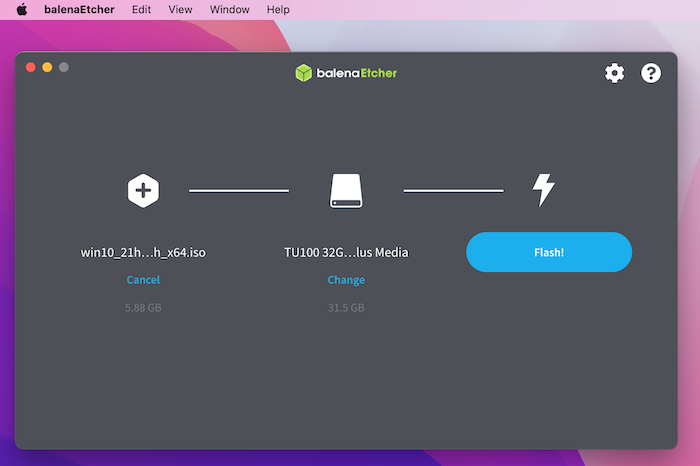Click the balenaEtcher cube logo
The height and width of the screenshot is (466, 700).
coord(303,73)
